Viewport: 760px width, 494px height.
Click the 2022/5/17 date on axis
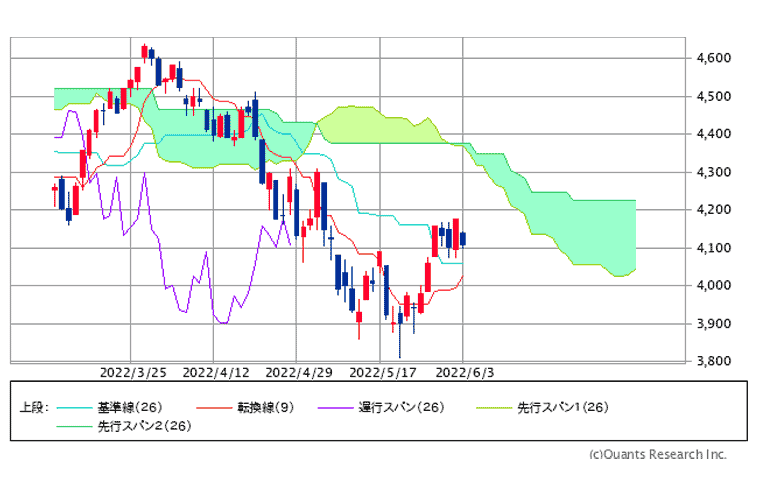click(x=382, y=371)
